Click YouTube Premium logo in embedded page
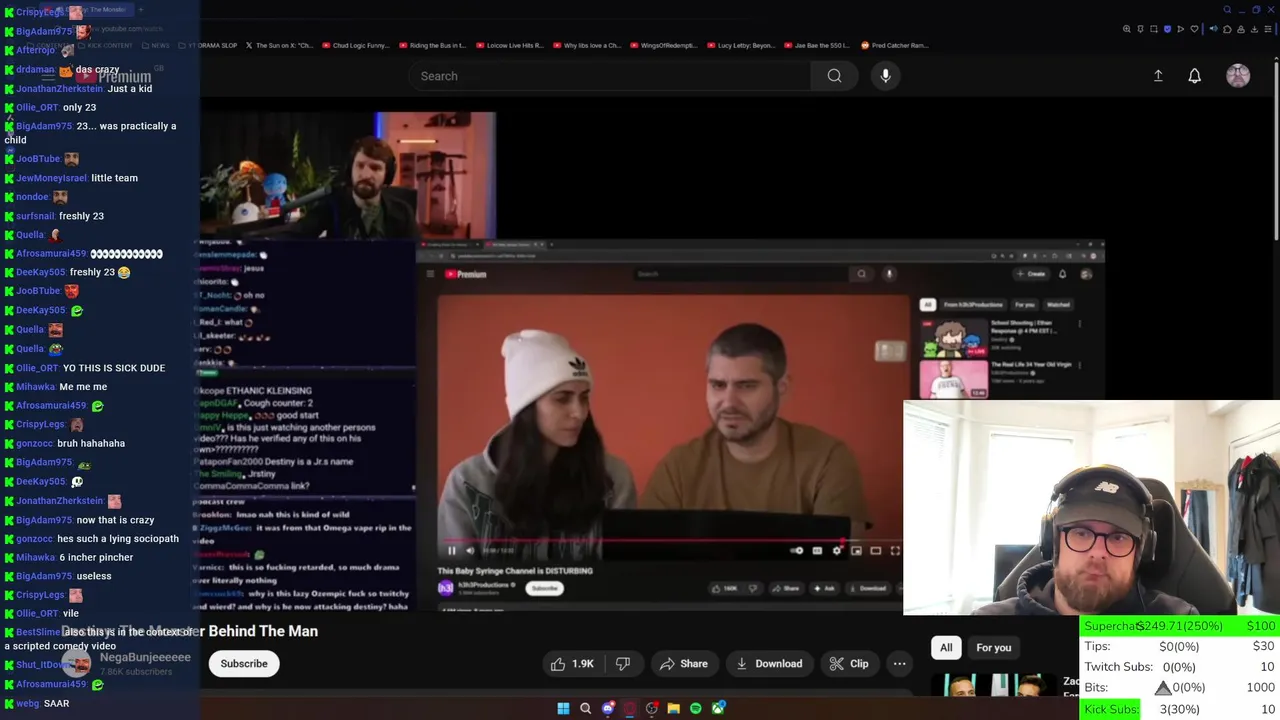 click(466, 274)
